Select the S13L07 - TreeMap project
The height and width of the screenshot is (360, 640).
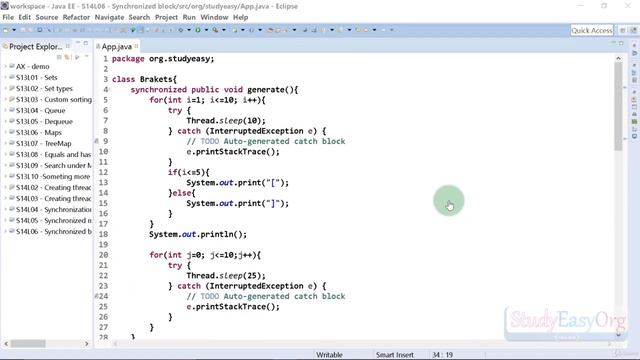(x=44, y=143)
